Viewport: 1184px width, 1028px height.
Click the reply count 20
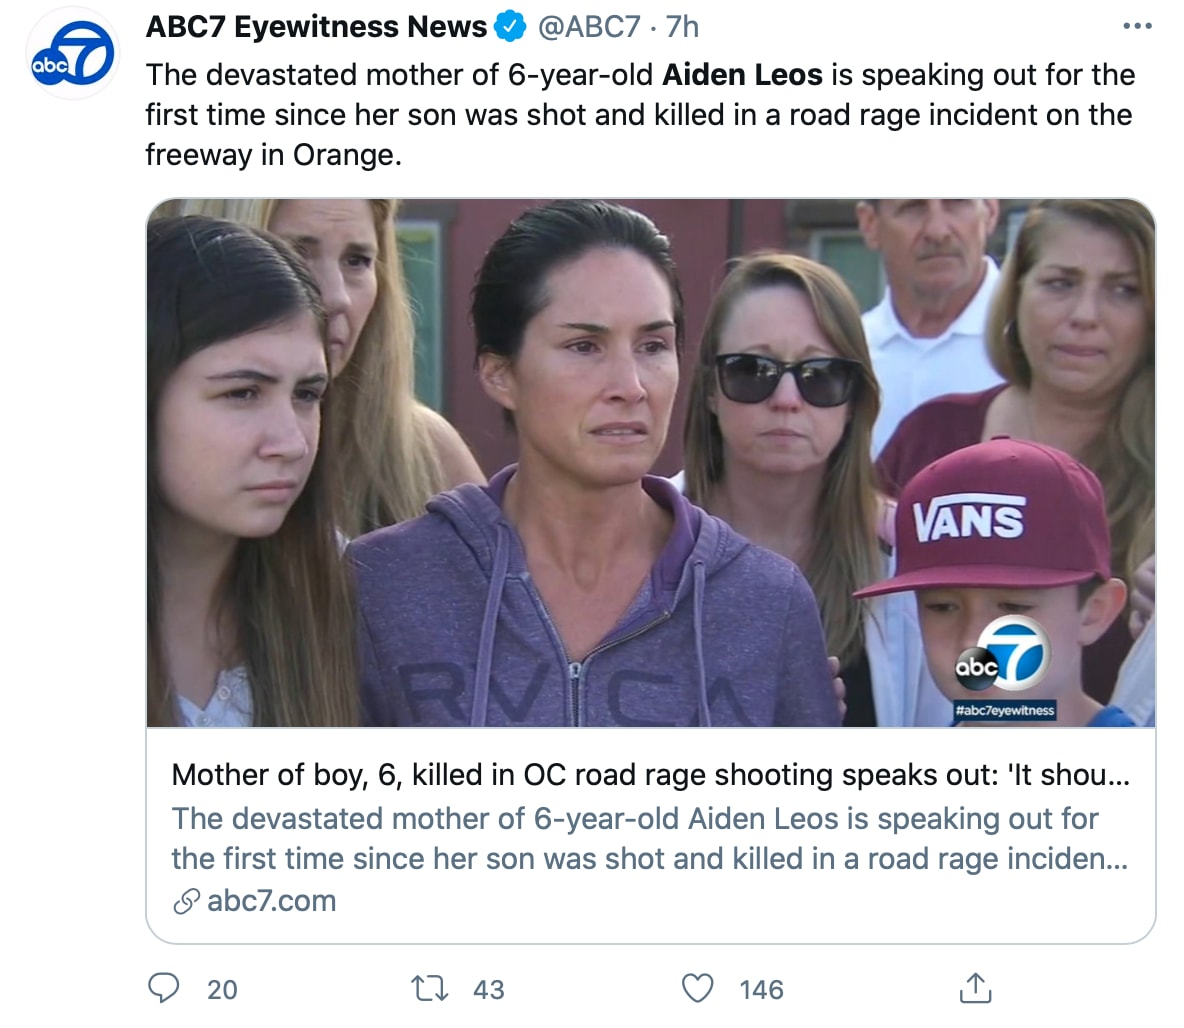click(x=222, y=990)
